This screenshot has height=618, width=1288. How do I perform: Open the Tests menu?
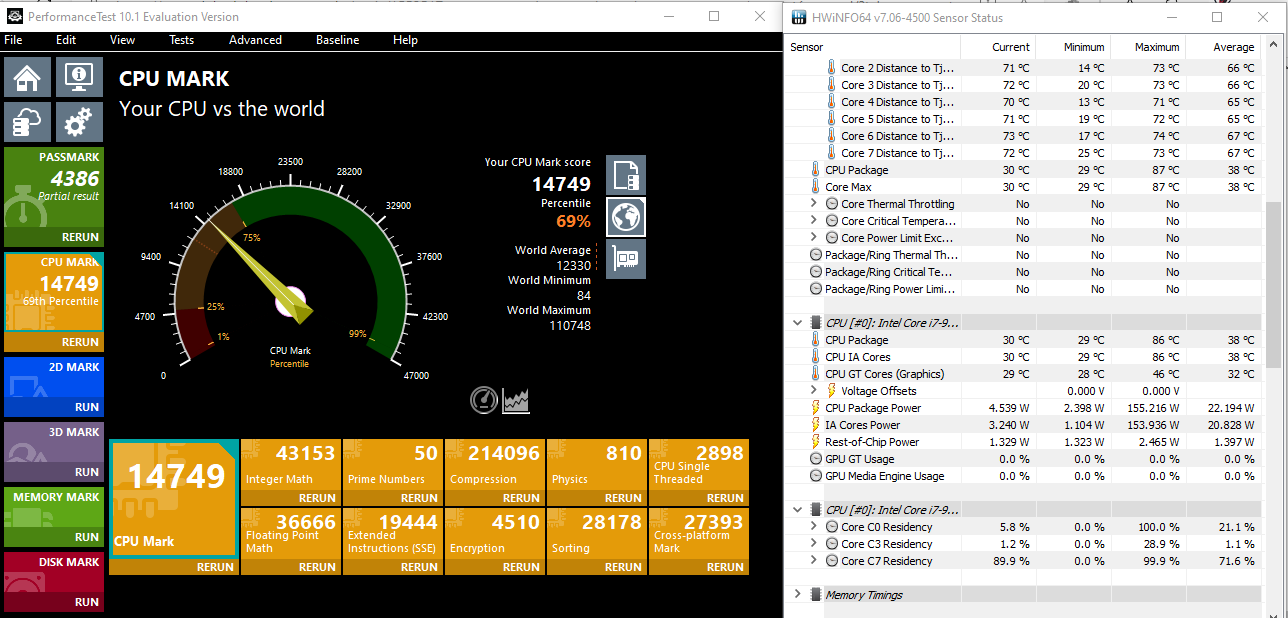[181, 40]
